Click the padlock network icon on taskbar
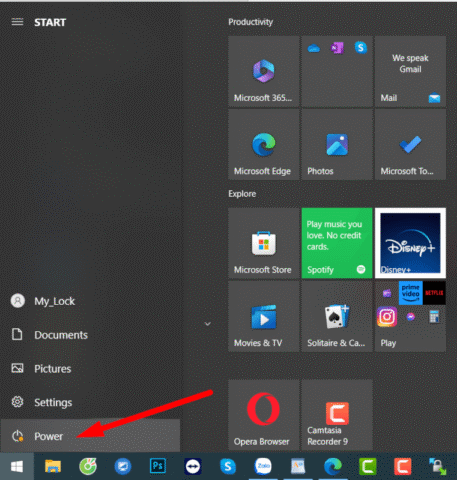The height and width of the screenshot is (480, 457). pyautogui.click(x=437, y=466)
